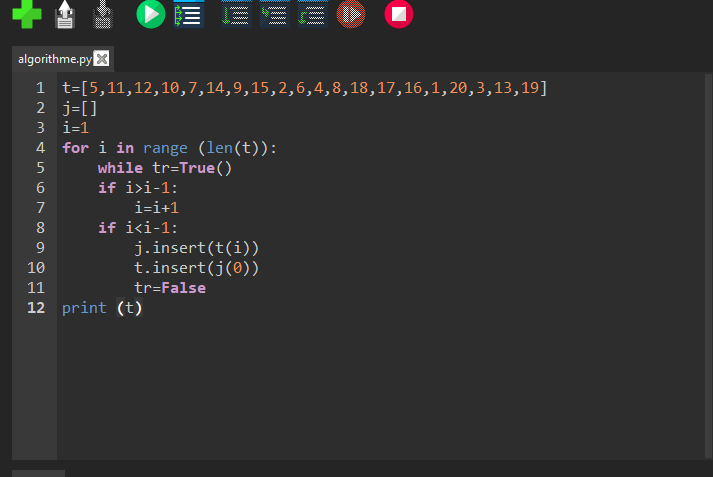Click the open file icon with up arrow
713x477 pixels.
[65, 15]
